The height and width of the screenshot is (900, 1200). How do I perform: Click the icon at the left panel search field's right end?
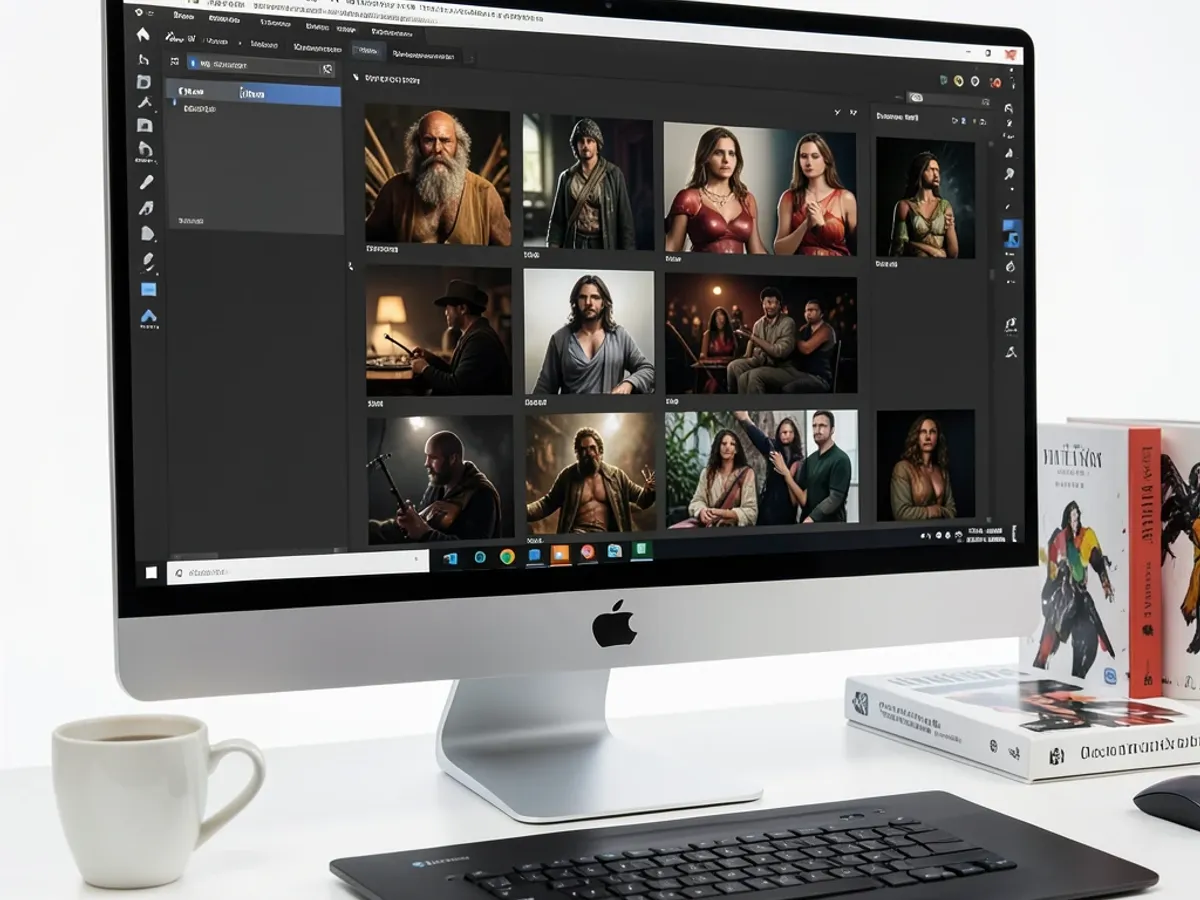[326, 69]
